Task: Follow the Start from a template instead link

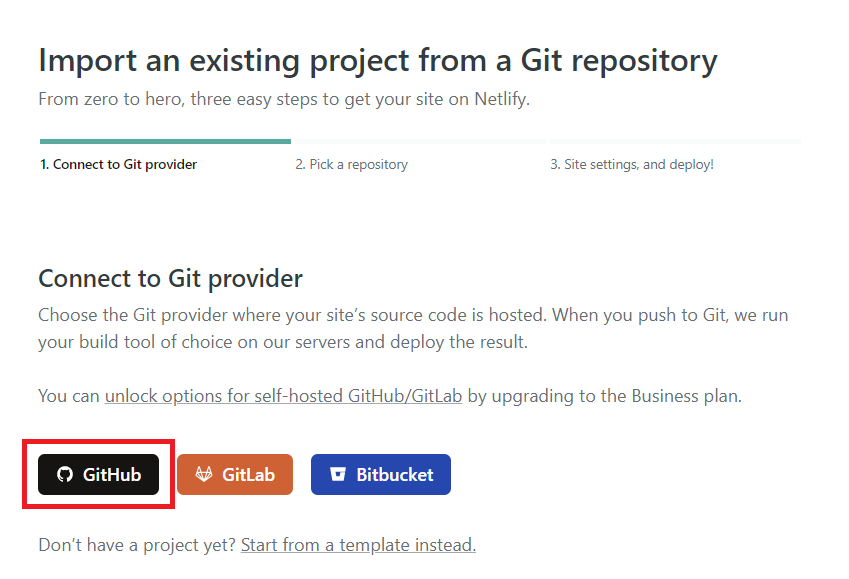Action: coord(358,545)
